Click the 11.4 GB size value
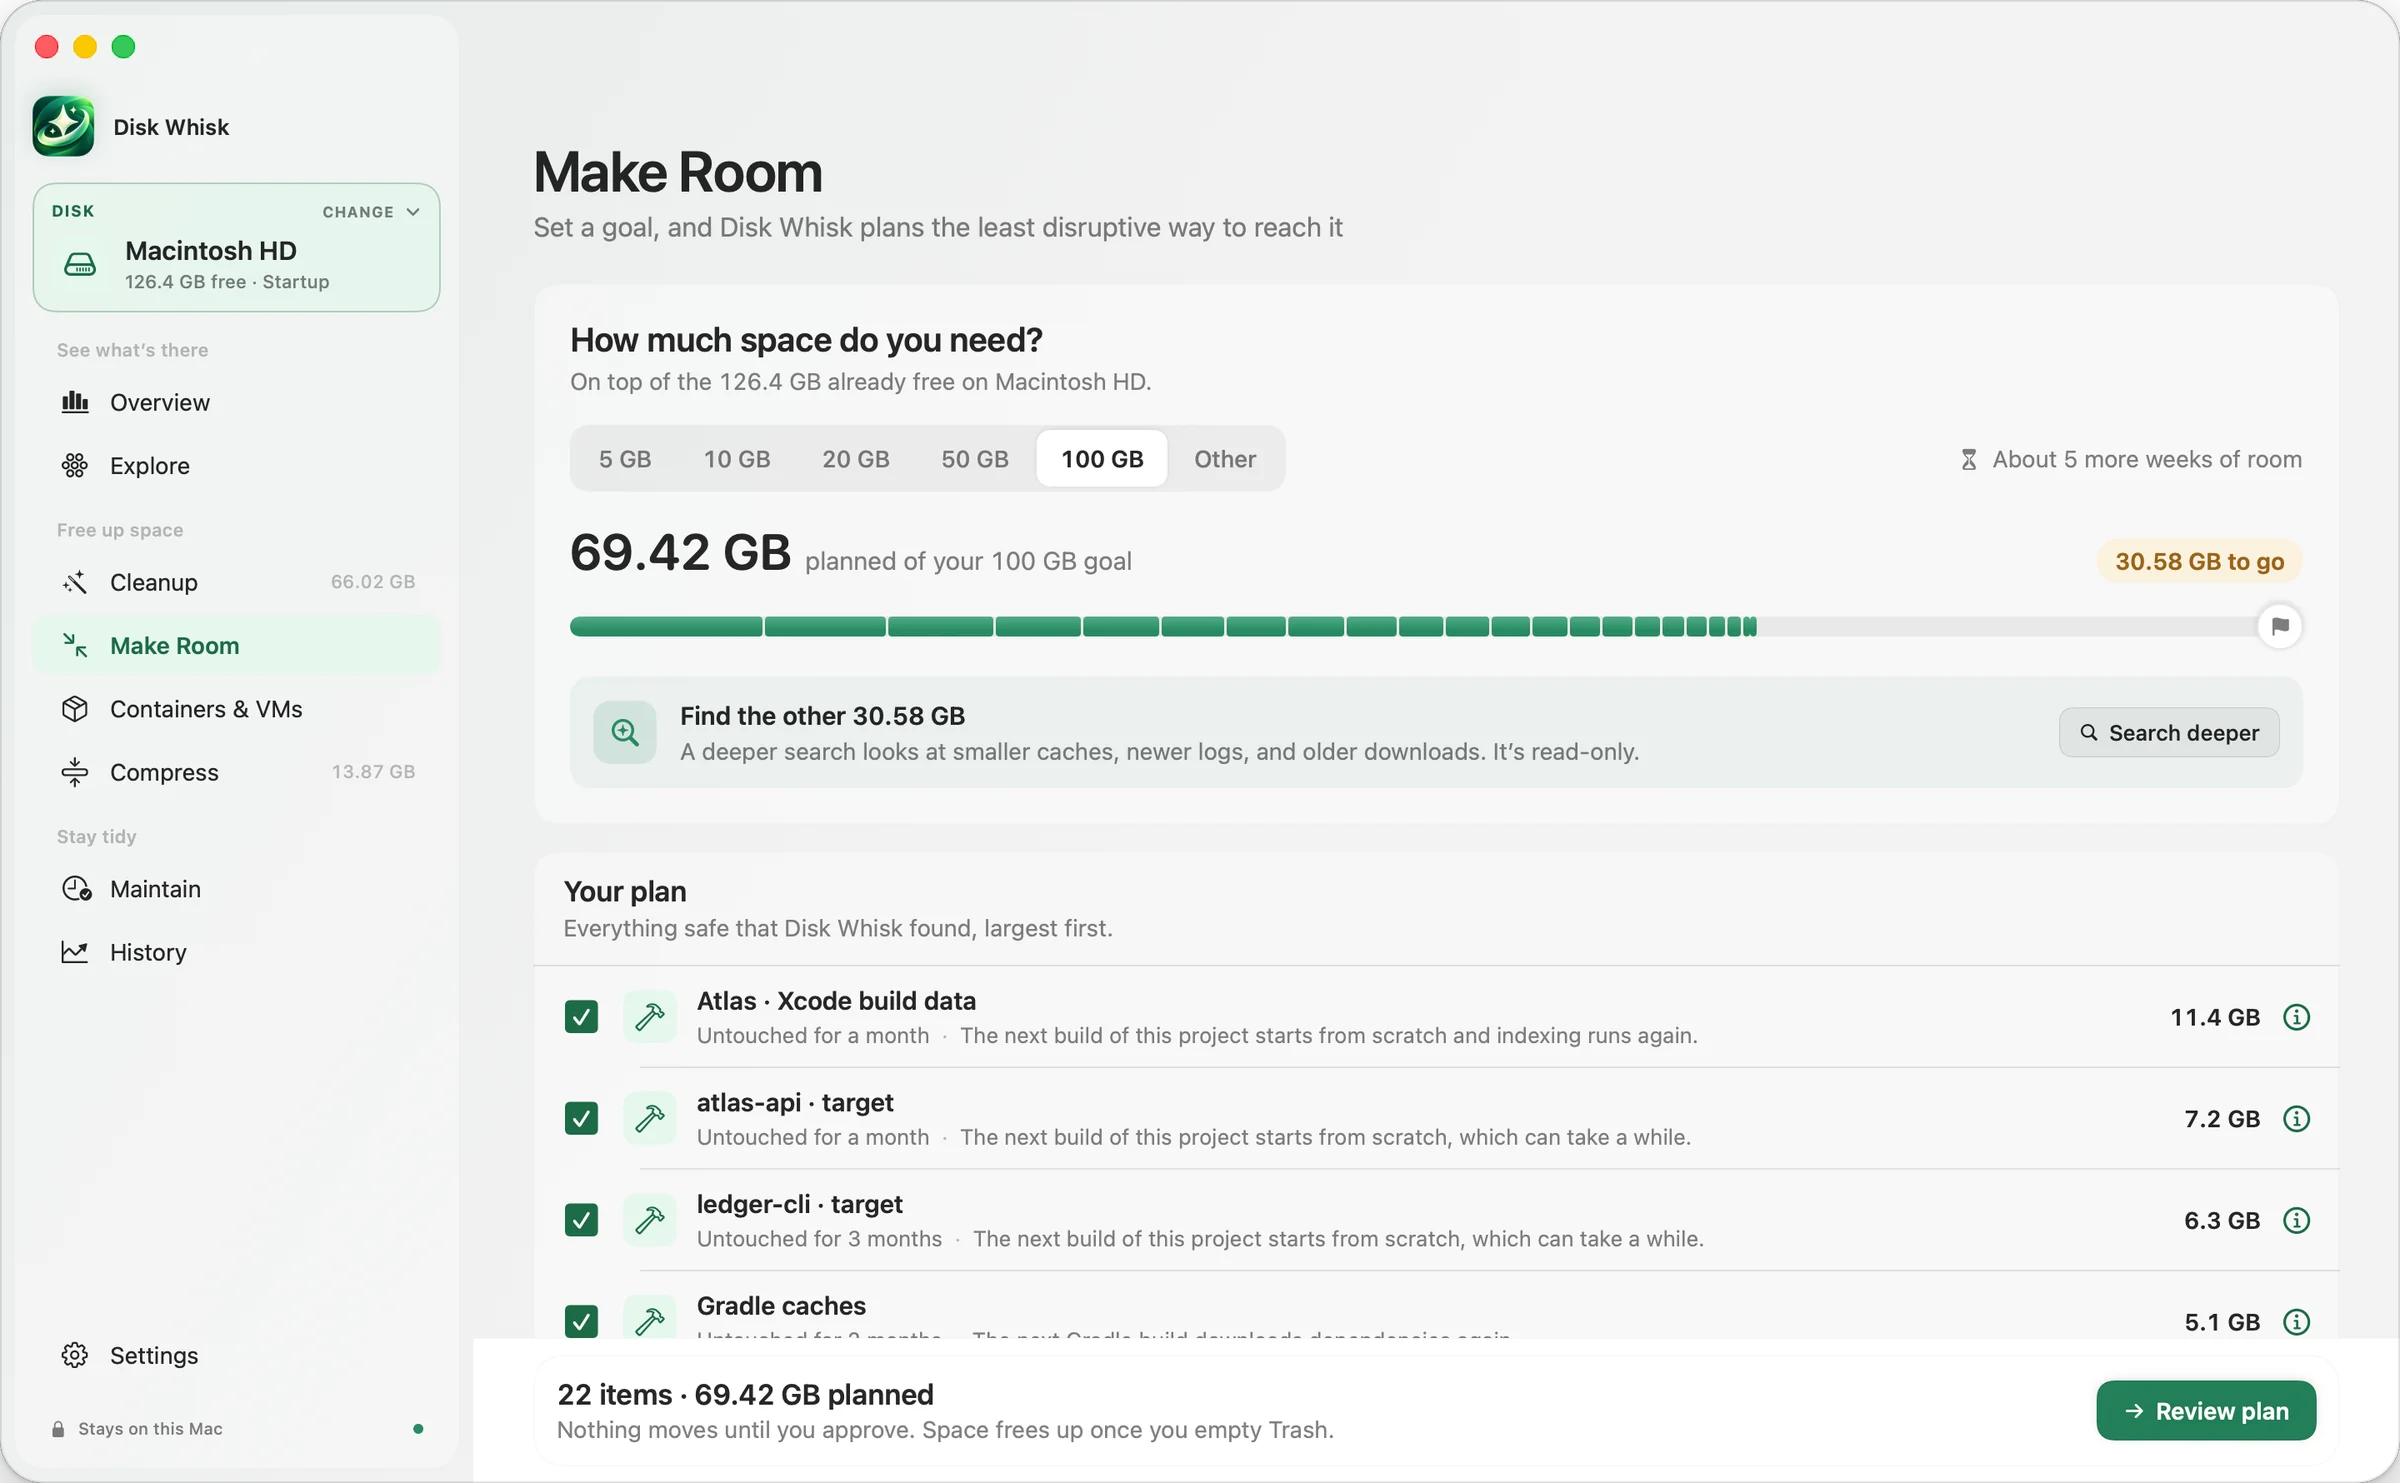Screen dimensions: 2400x1483 2215,1017
